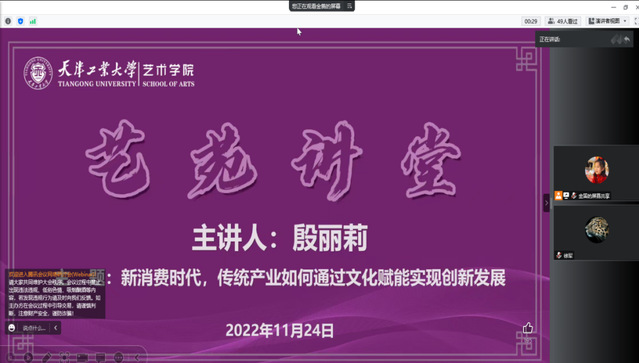Click the 00:29 meeting timer
This screenshot has height=363, width=639.
point(531,21)
